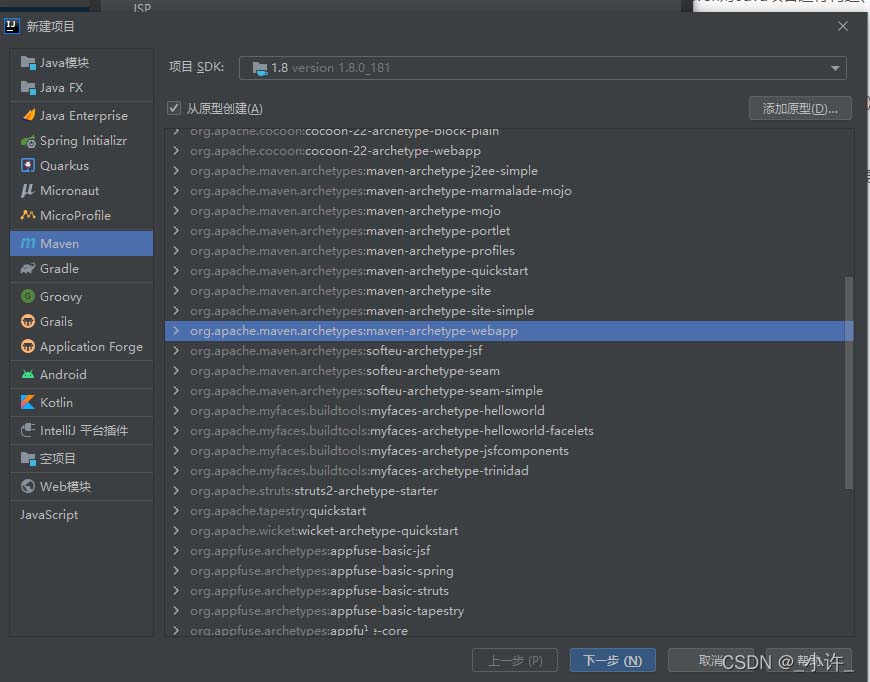The image size is (870, 682).
Task: Select myfaces-archetype-trinidad row
Action: click(509, 471)
